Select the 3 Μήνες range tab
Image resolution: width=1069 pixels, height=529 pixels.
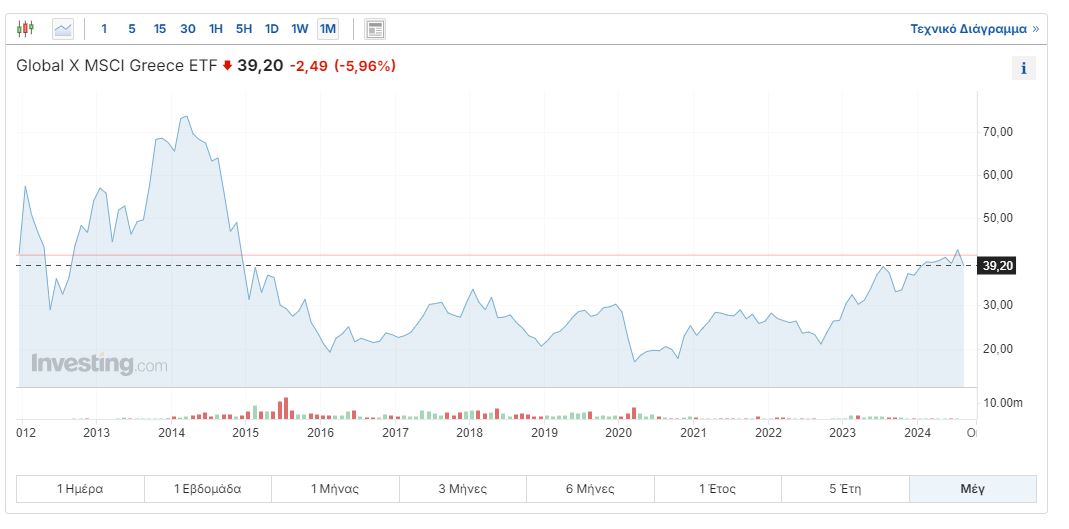tap(462, 489)
